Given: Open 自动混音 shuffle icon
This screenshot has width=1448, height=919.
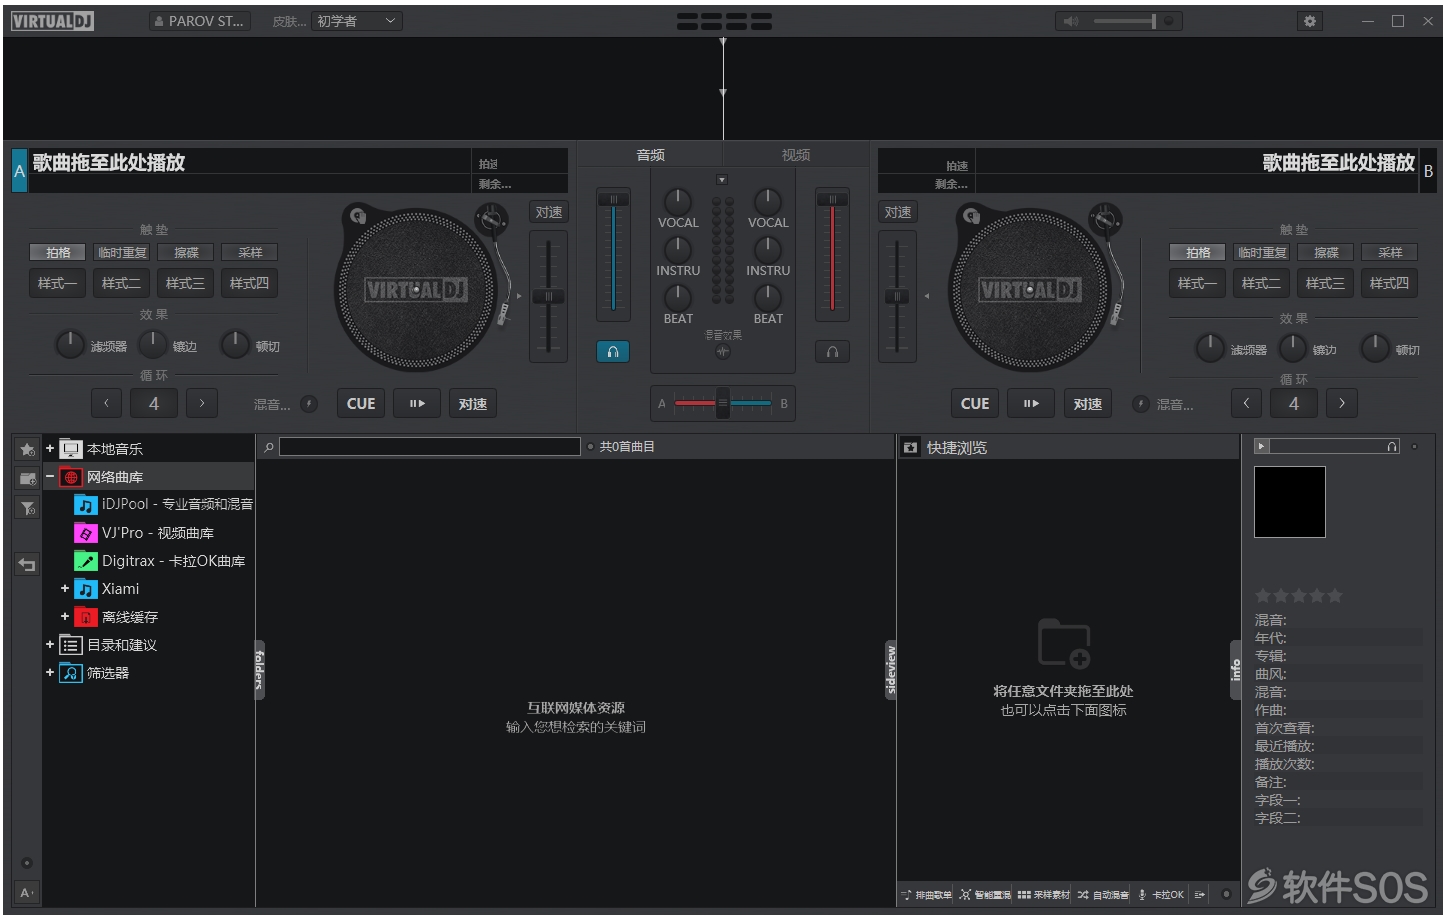Looking at the screenshot, I should pos(1083,894).
